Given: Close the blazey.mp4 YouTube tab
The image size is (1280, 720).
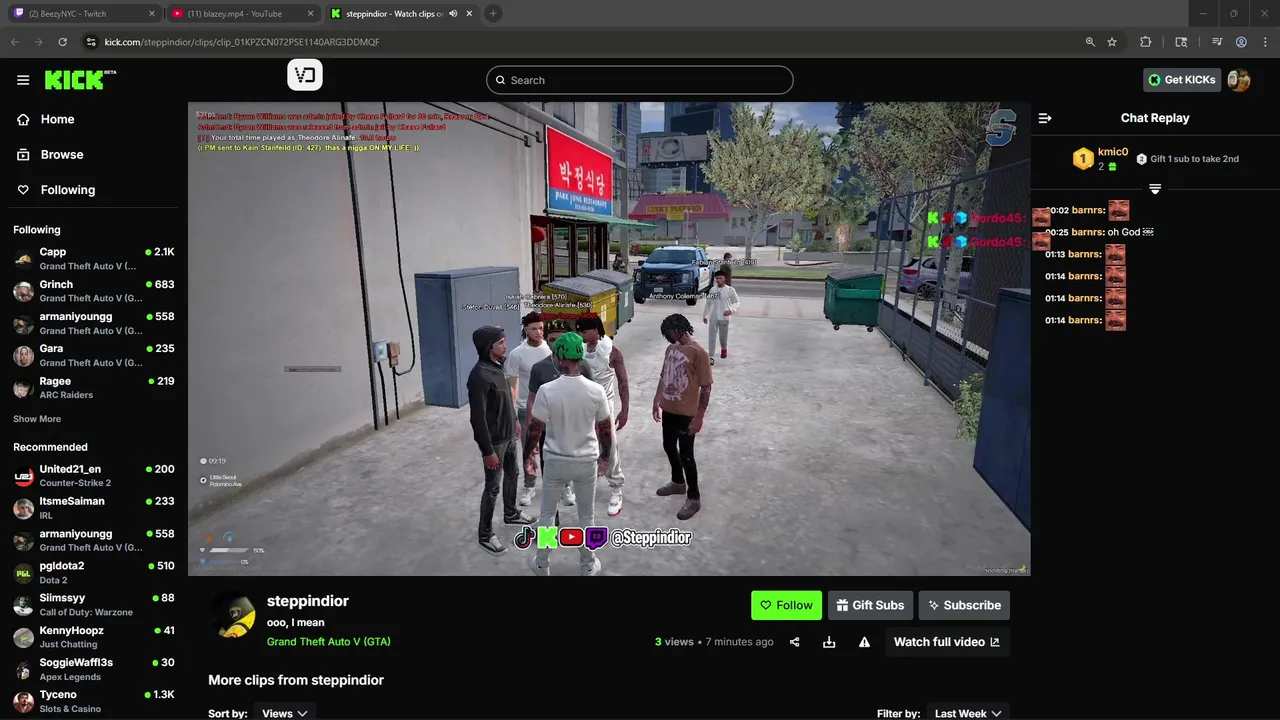Looking at the screenshot, I should point(310,14).
